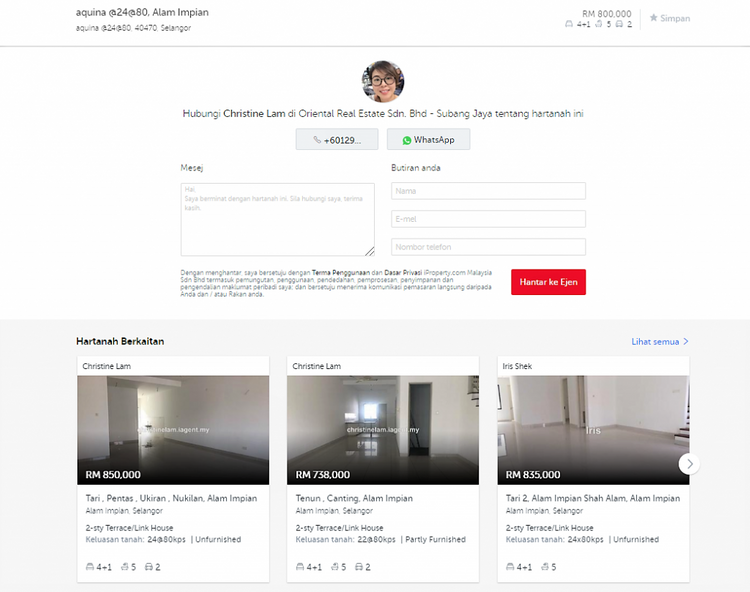Click Partly Furnished label on second card
Viewport: 750px width, 592px height.
(435, 539)
